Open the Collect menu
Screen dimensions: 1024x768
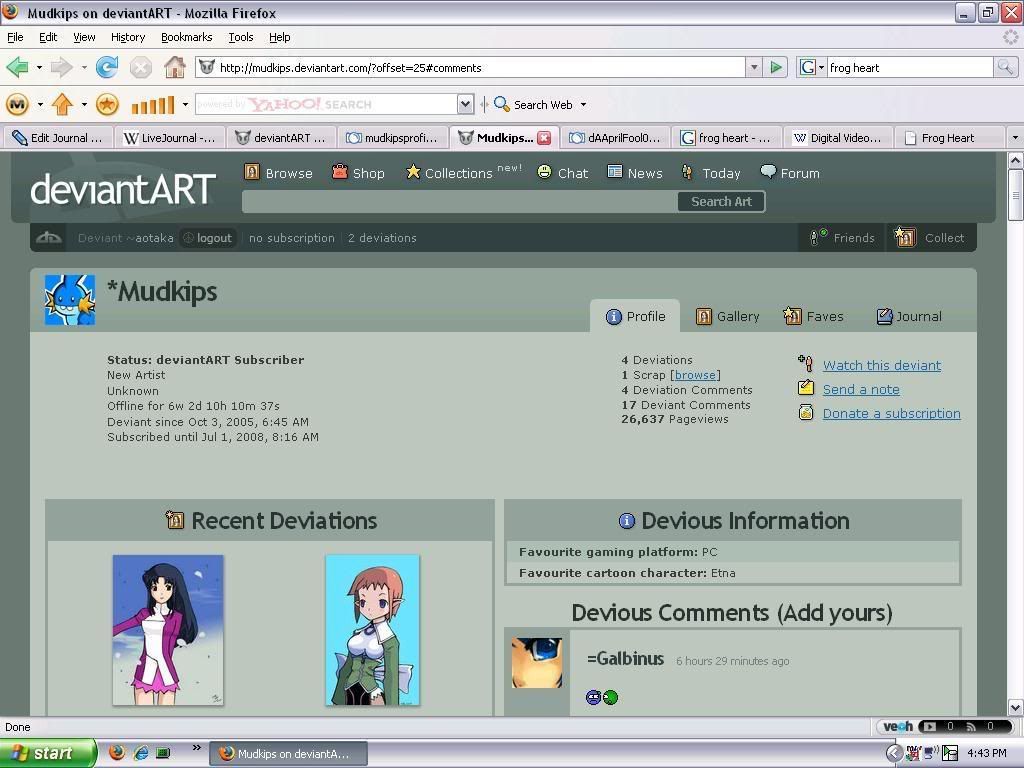coord(929,238)
